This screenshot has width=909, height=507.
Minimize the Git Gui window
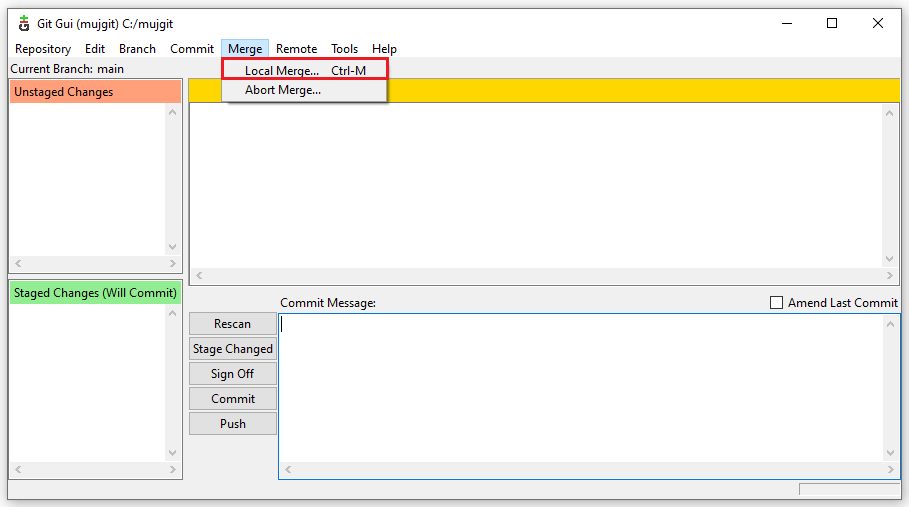coord(787,23)
